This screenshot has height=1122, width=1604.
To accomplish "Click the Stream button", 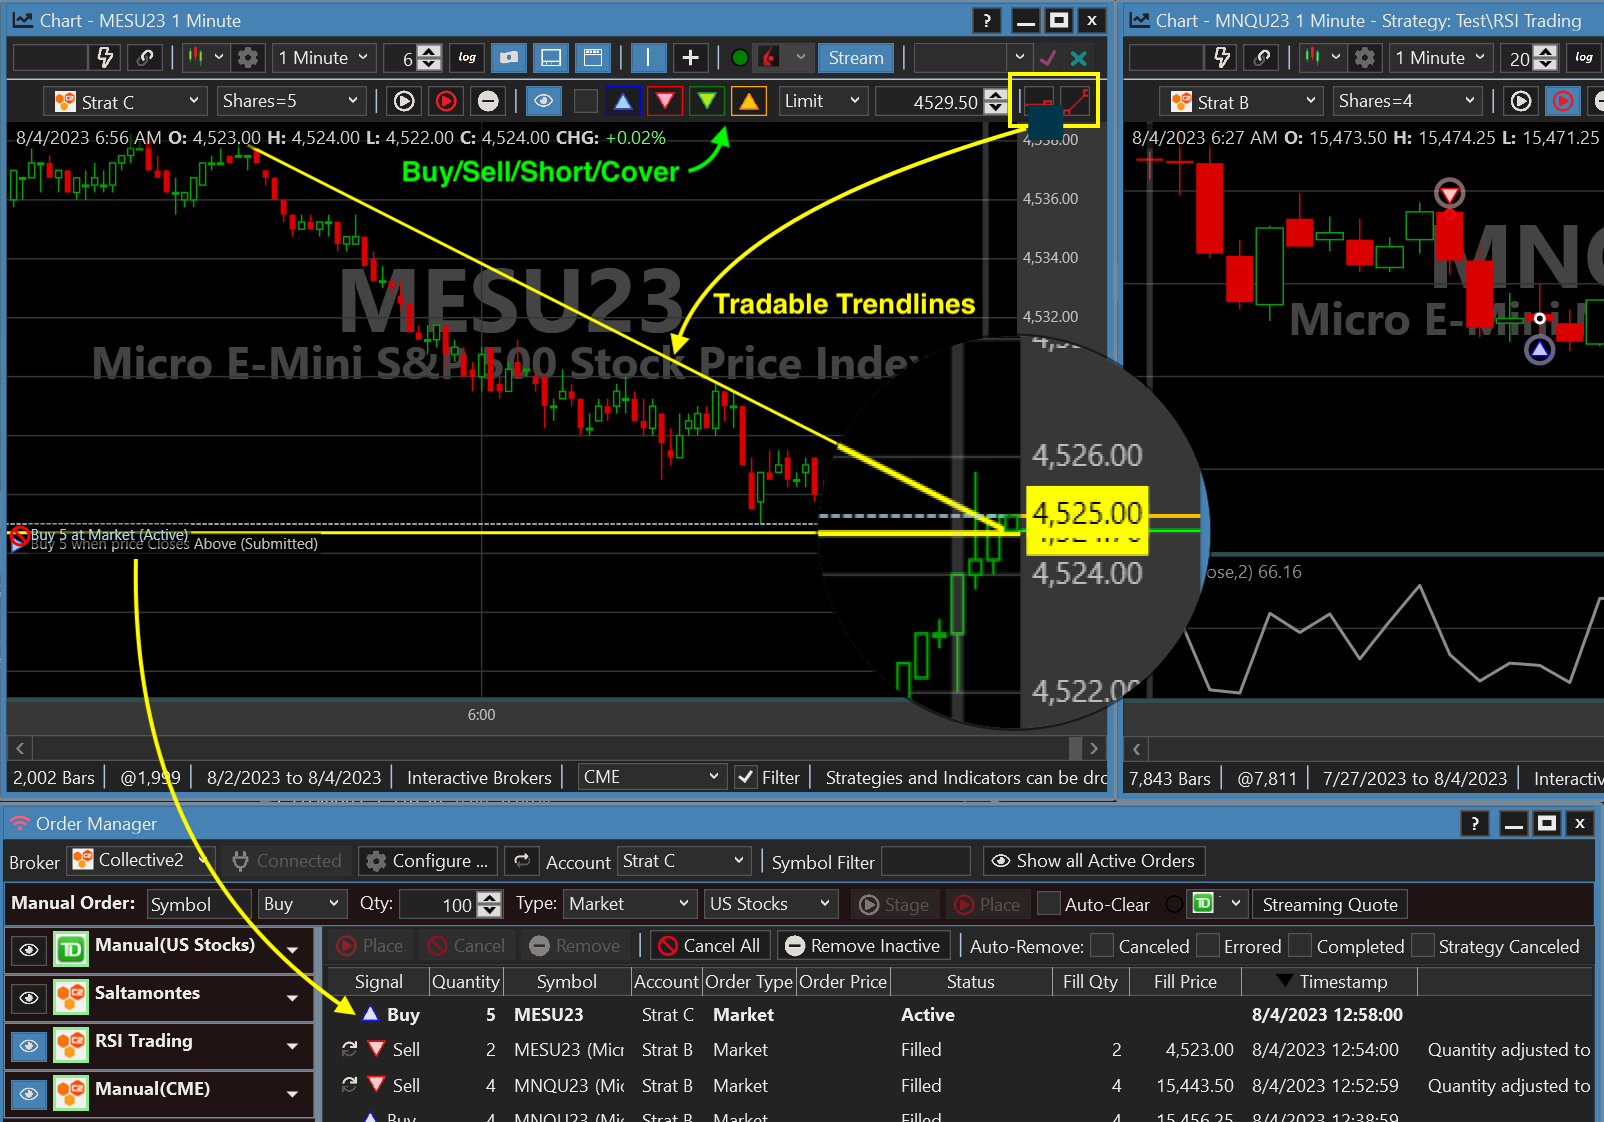I will tap(855, 58).
